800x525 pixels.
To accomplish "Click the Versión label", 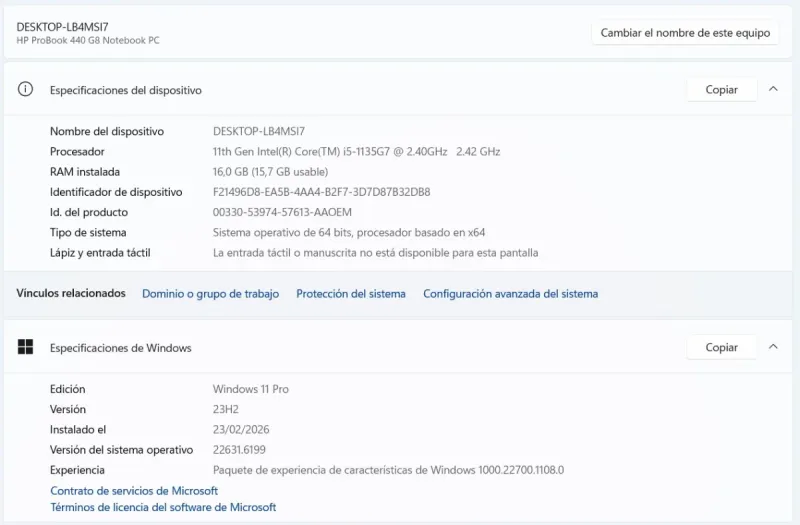I will point(68,409).
